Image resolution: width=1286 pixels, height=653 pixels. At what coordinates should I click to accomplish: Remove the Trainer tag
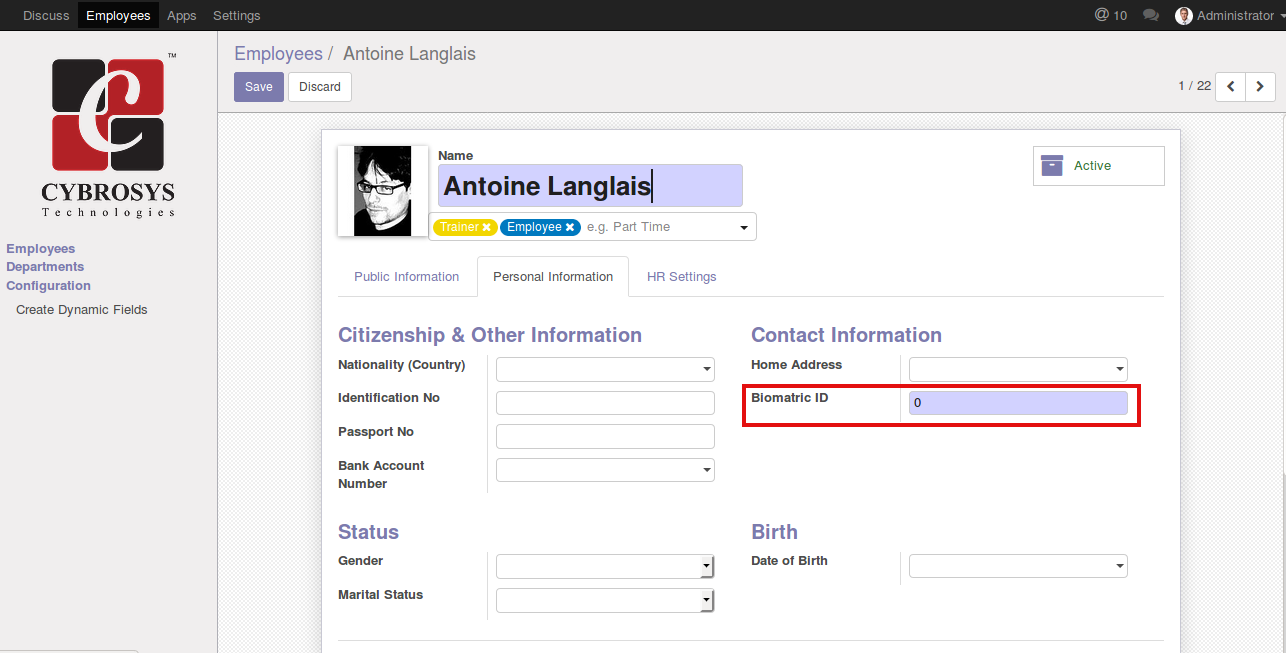pos(487,227)
